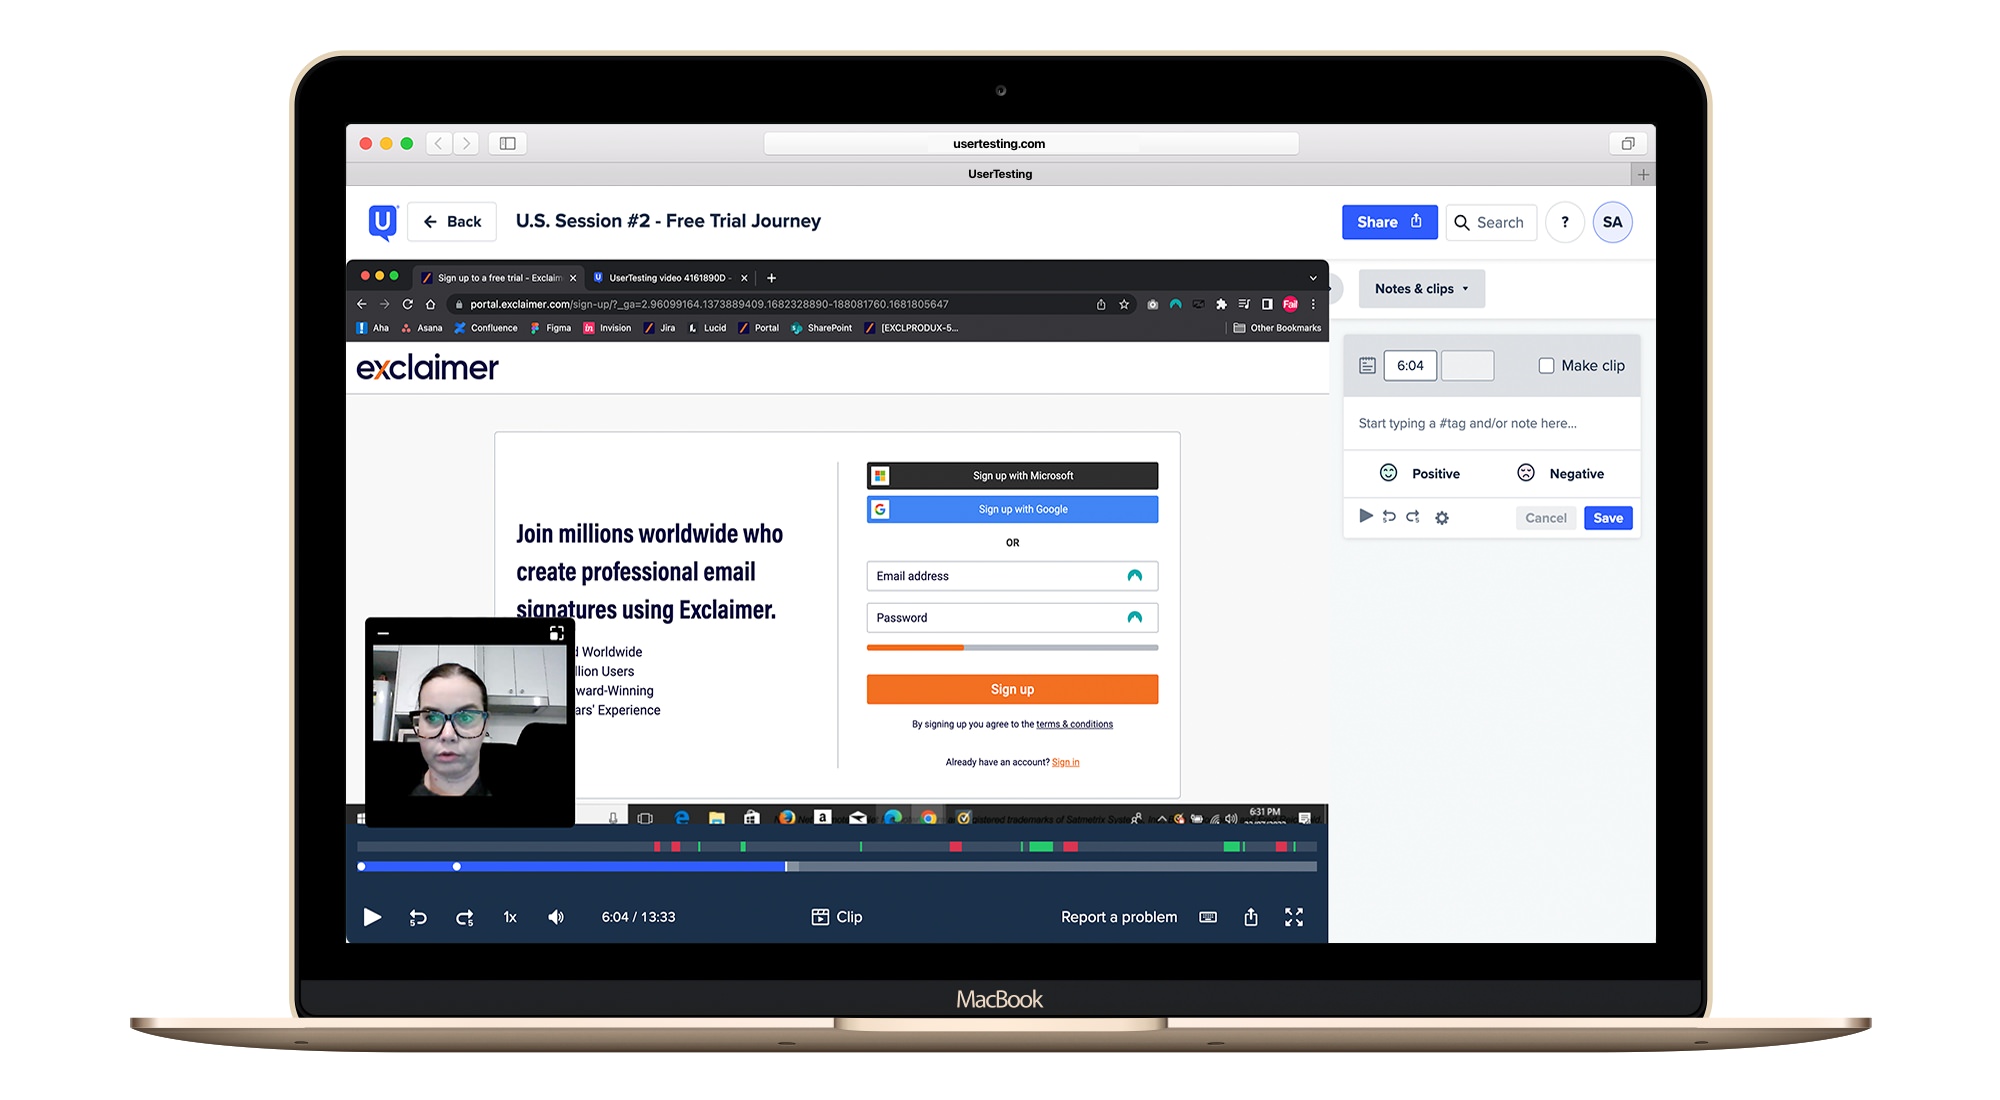Click the UserTesting logo icon
This screenshot has width=2000, height=1100.
(x=383, y=222)
